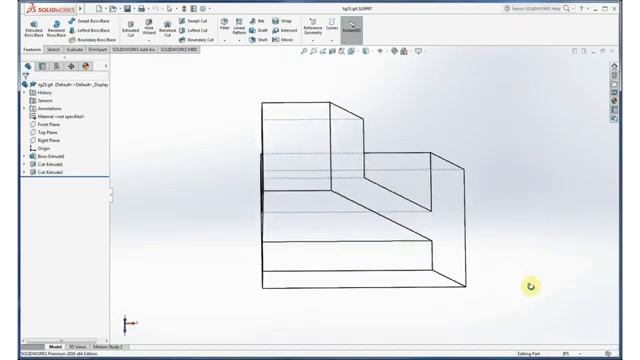Expand the SOLIDWORKS menu flyout arrow
640x360 pixels.
tap(80, 8)
